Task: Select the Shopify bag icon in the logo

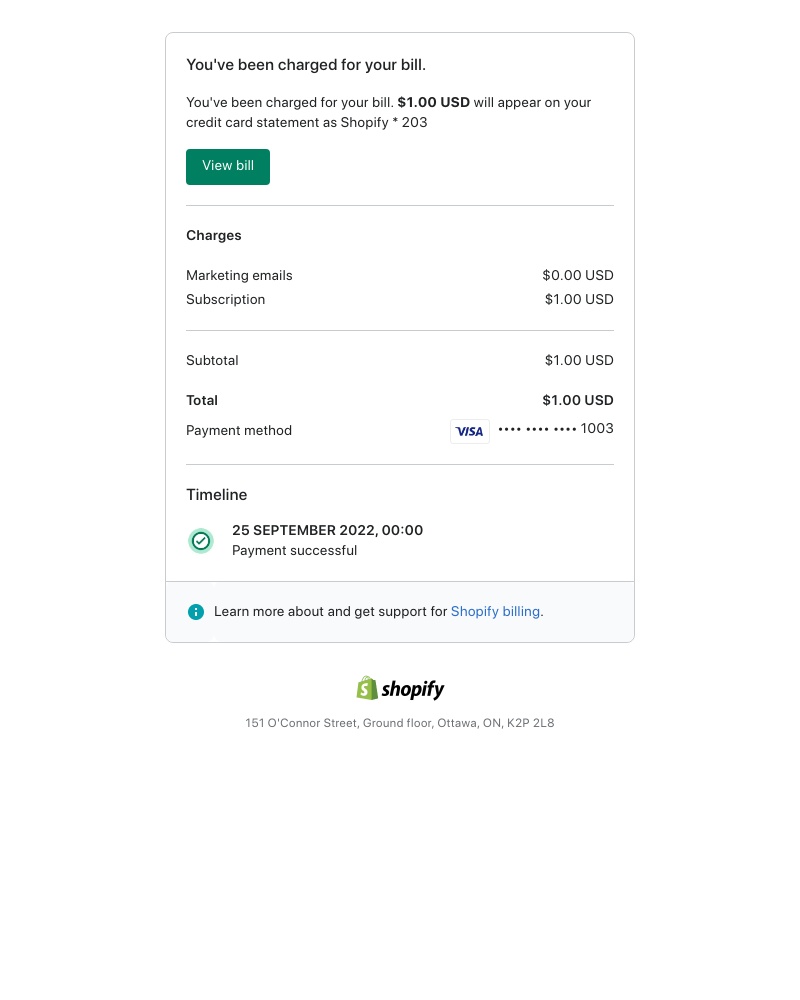Action: [x=367, y=687]
